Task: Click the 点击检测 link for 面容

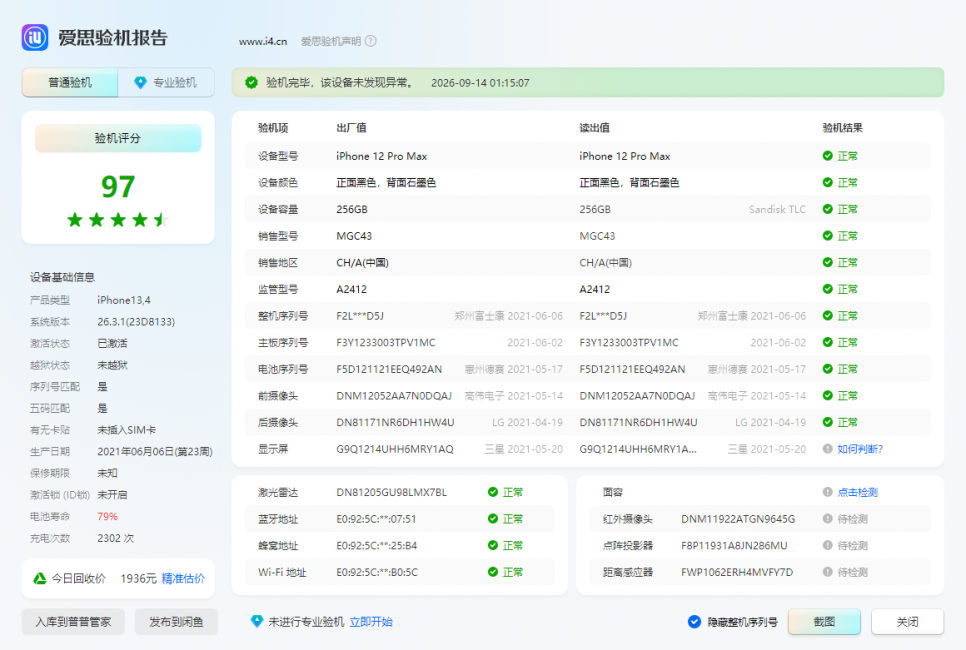Action: [x=858, y=492]
